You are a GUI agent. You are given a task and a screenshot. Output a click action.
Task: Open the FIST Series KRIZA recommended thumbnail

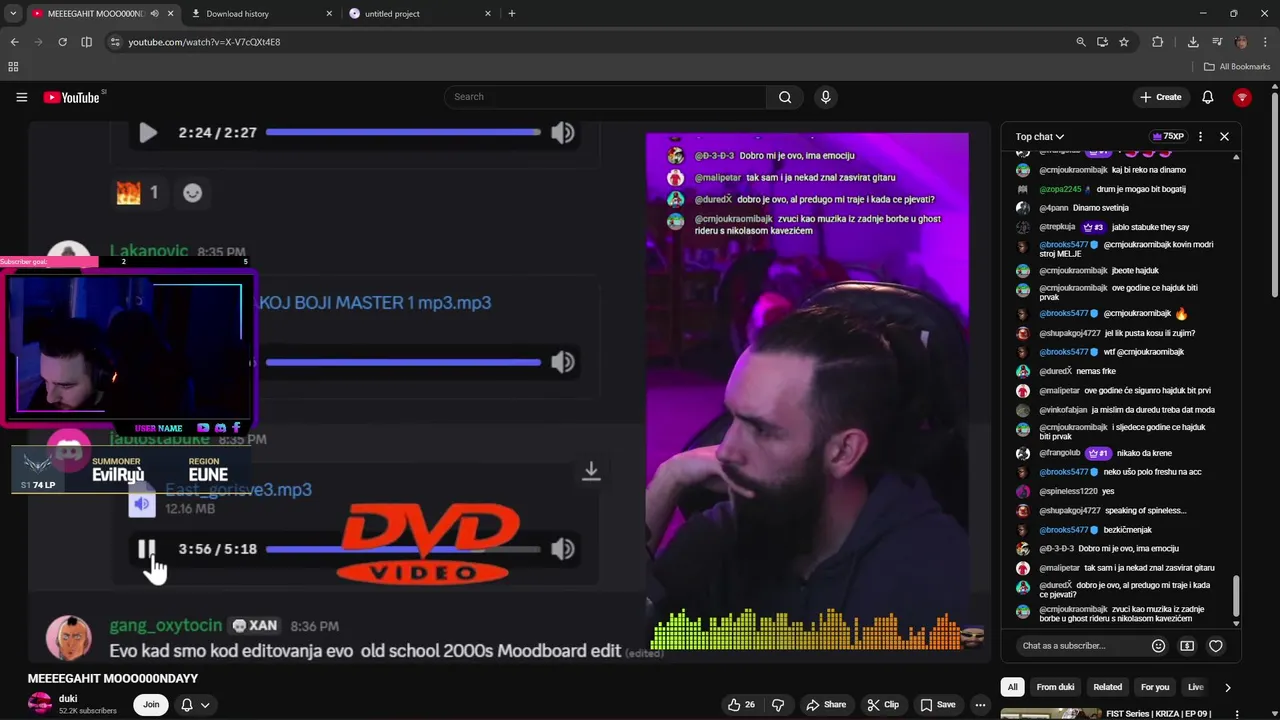(x=1051, y=714)
